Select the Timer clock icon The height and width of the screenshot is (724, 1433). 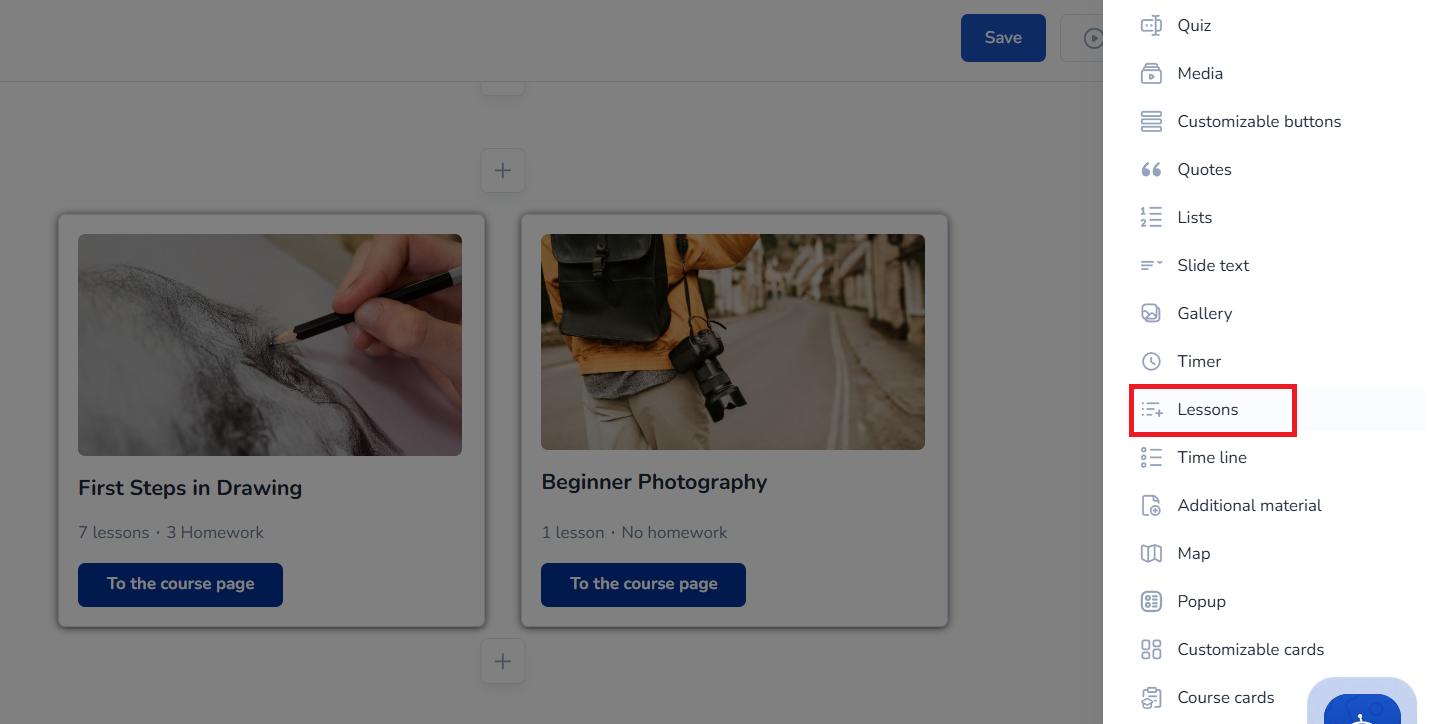click(1151, 362)
